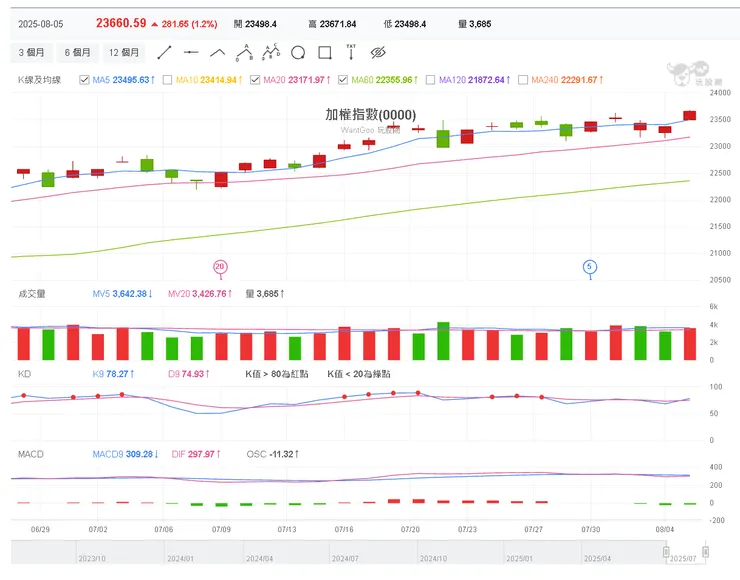Screen dimensions: 740x580
Task: Select the TXT text annotation tool
Action: [351, 52]
